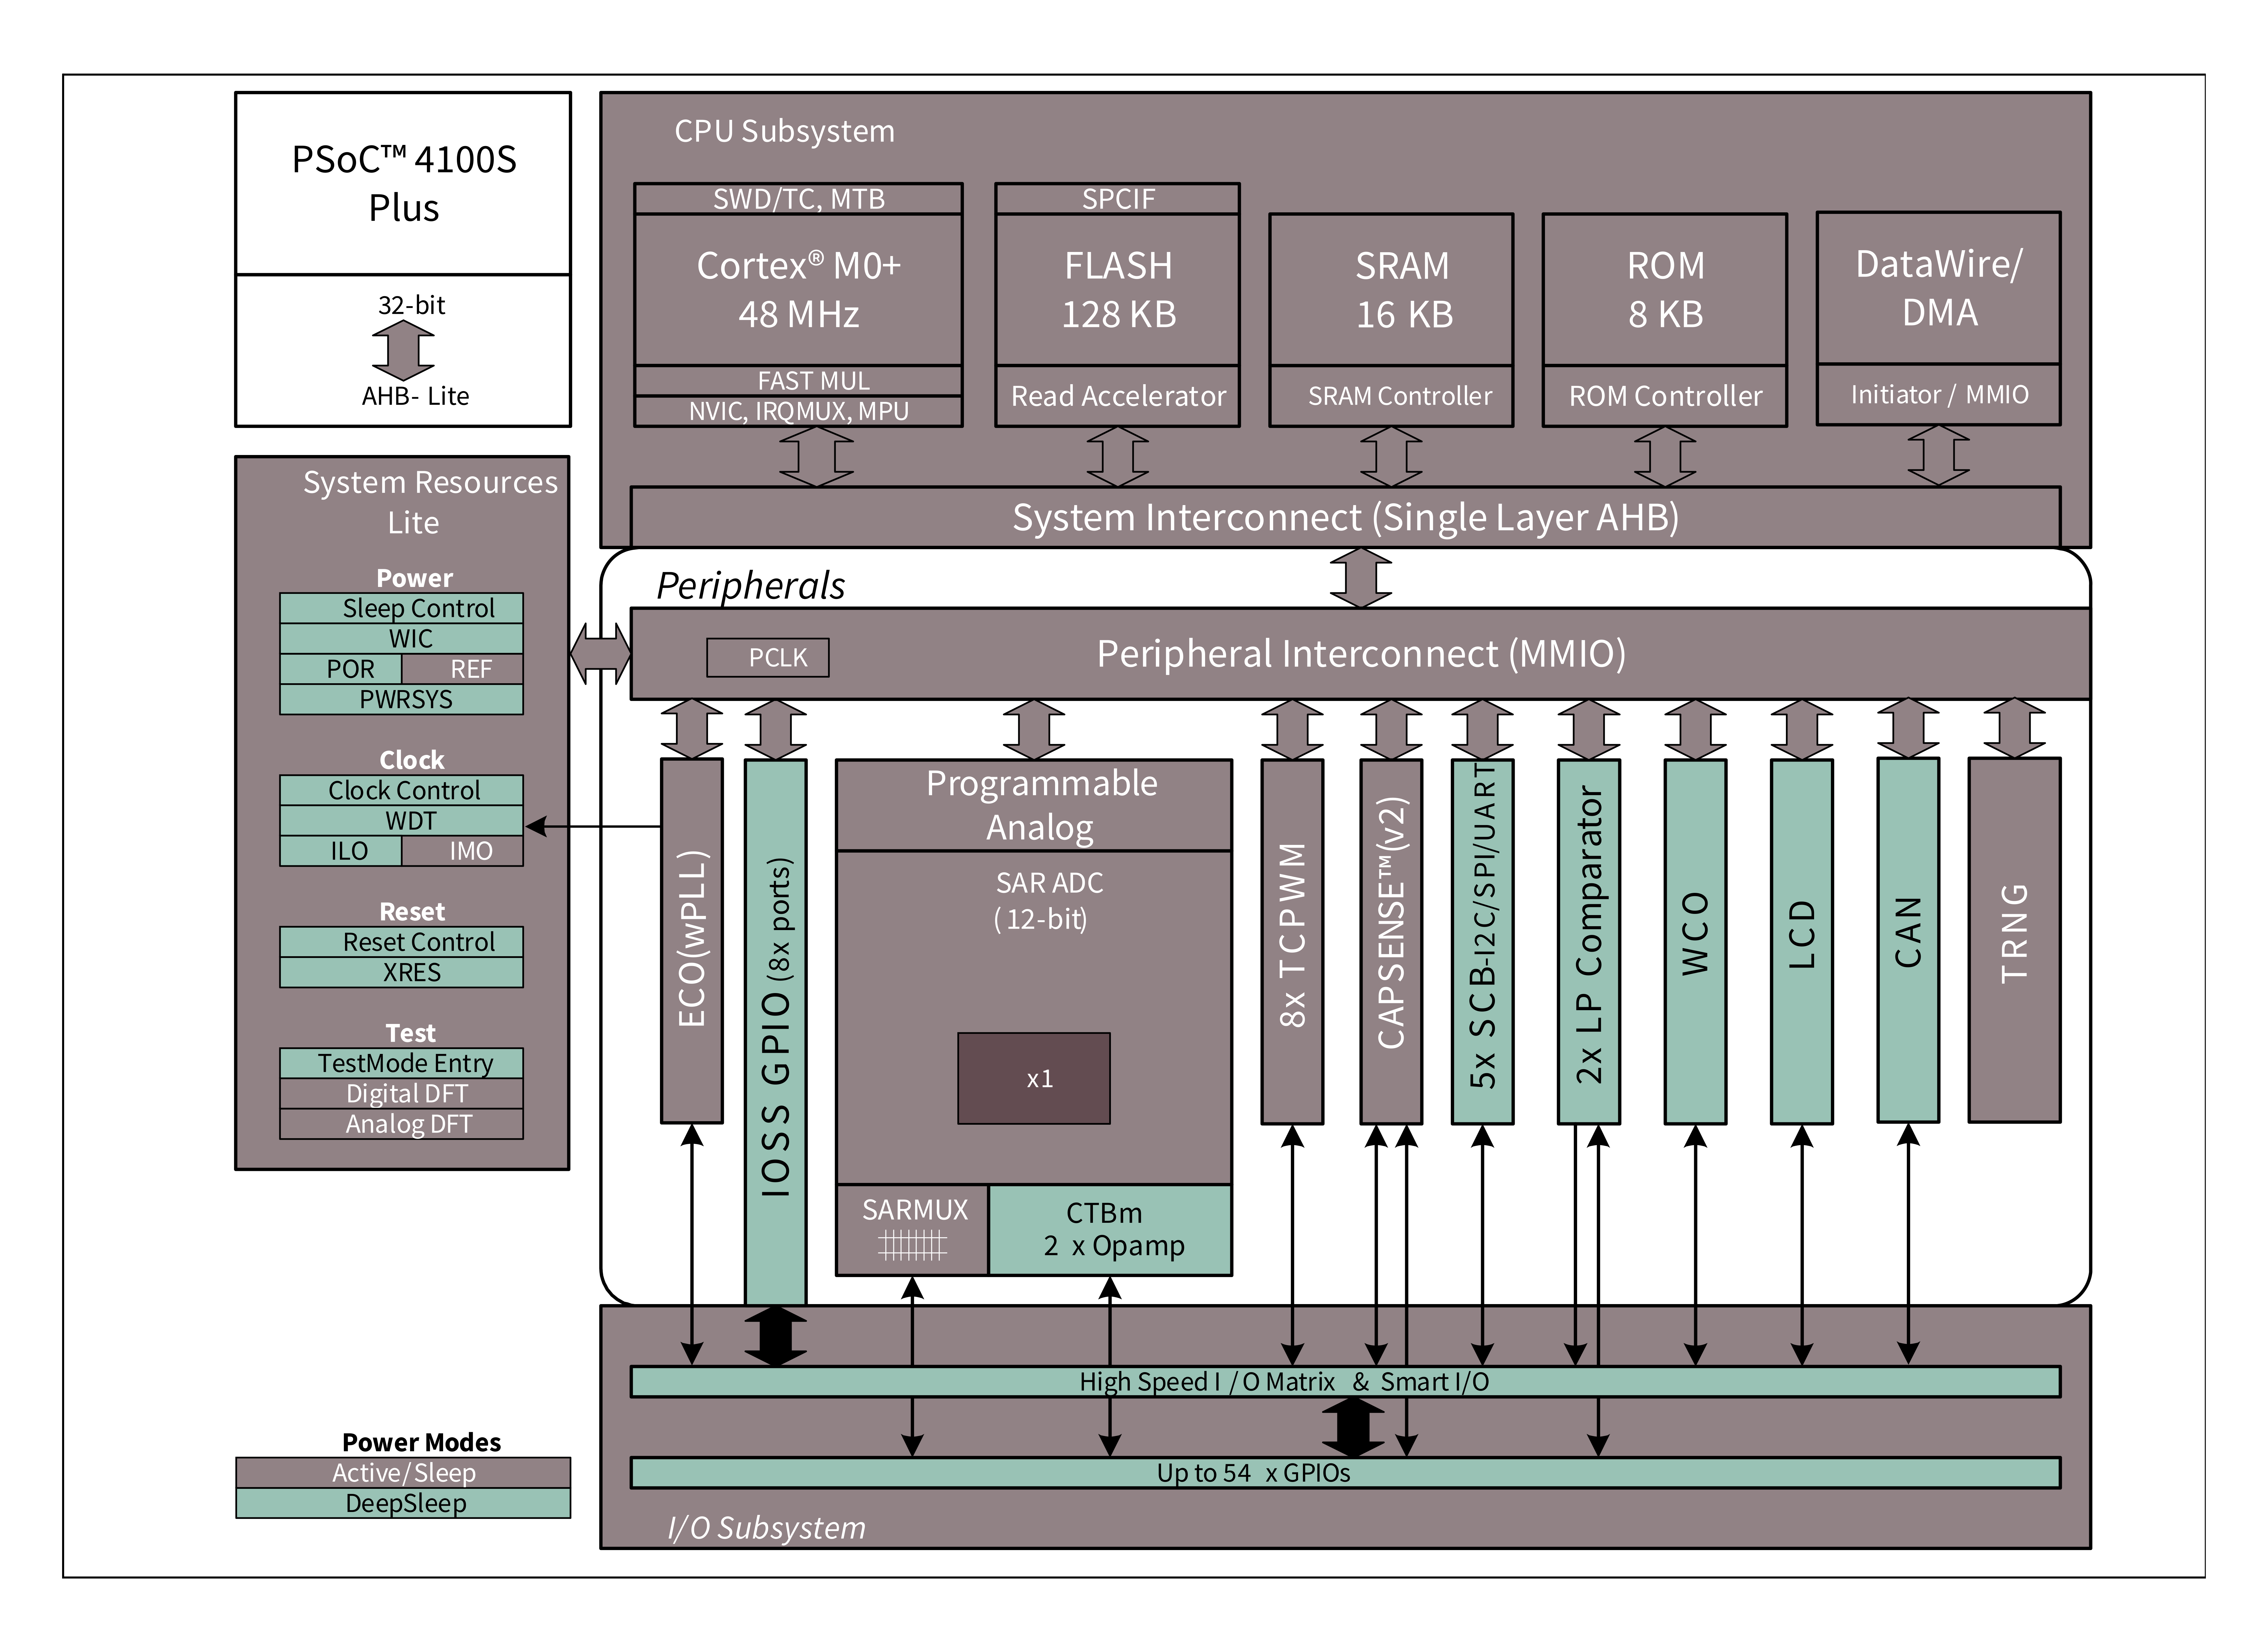Click the Up to 54 x GPIOs bar

[x=1345, y=1473]
